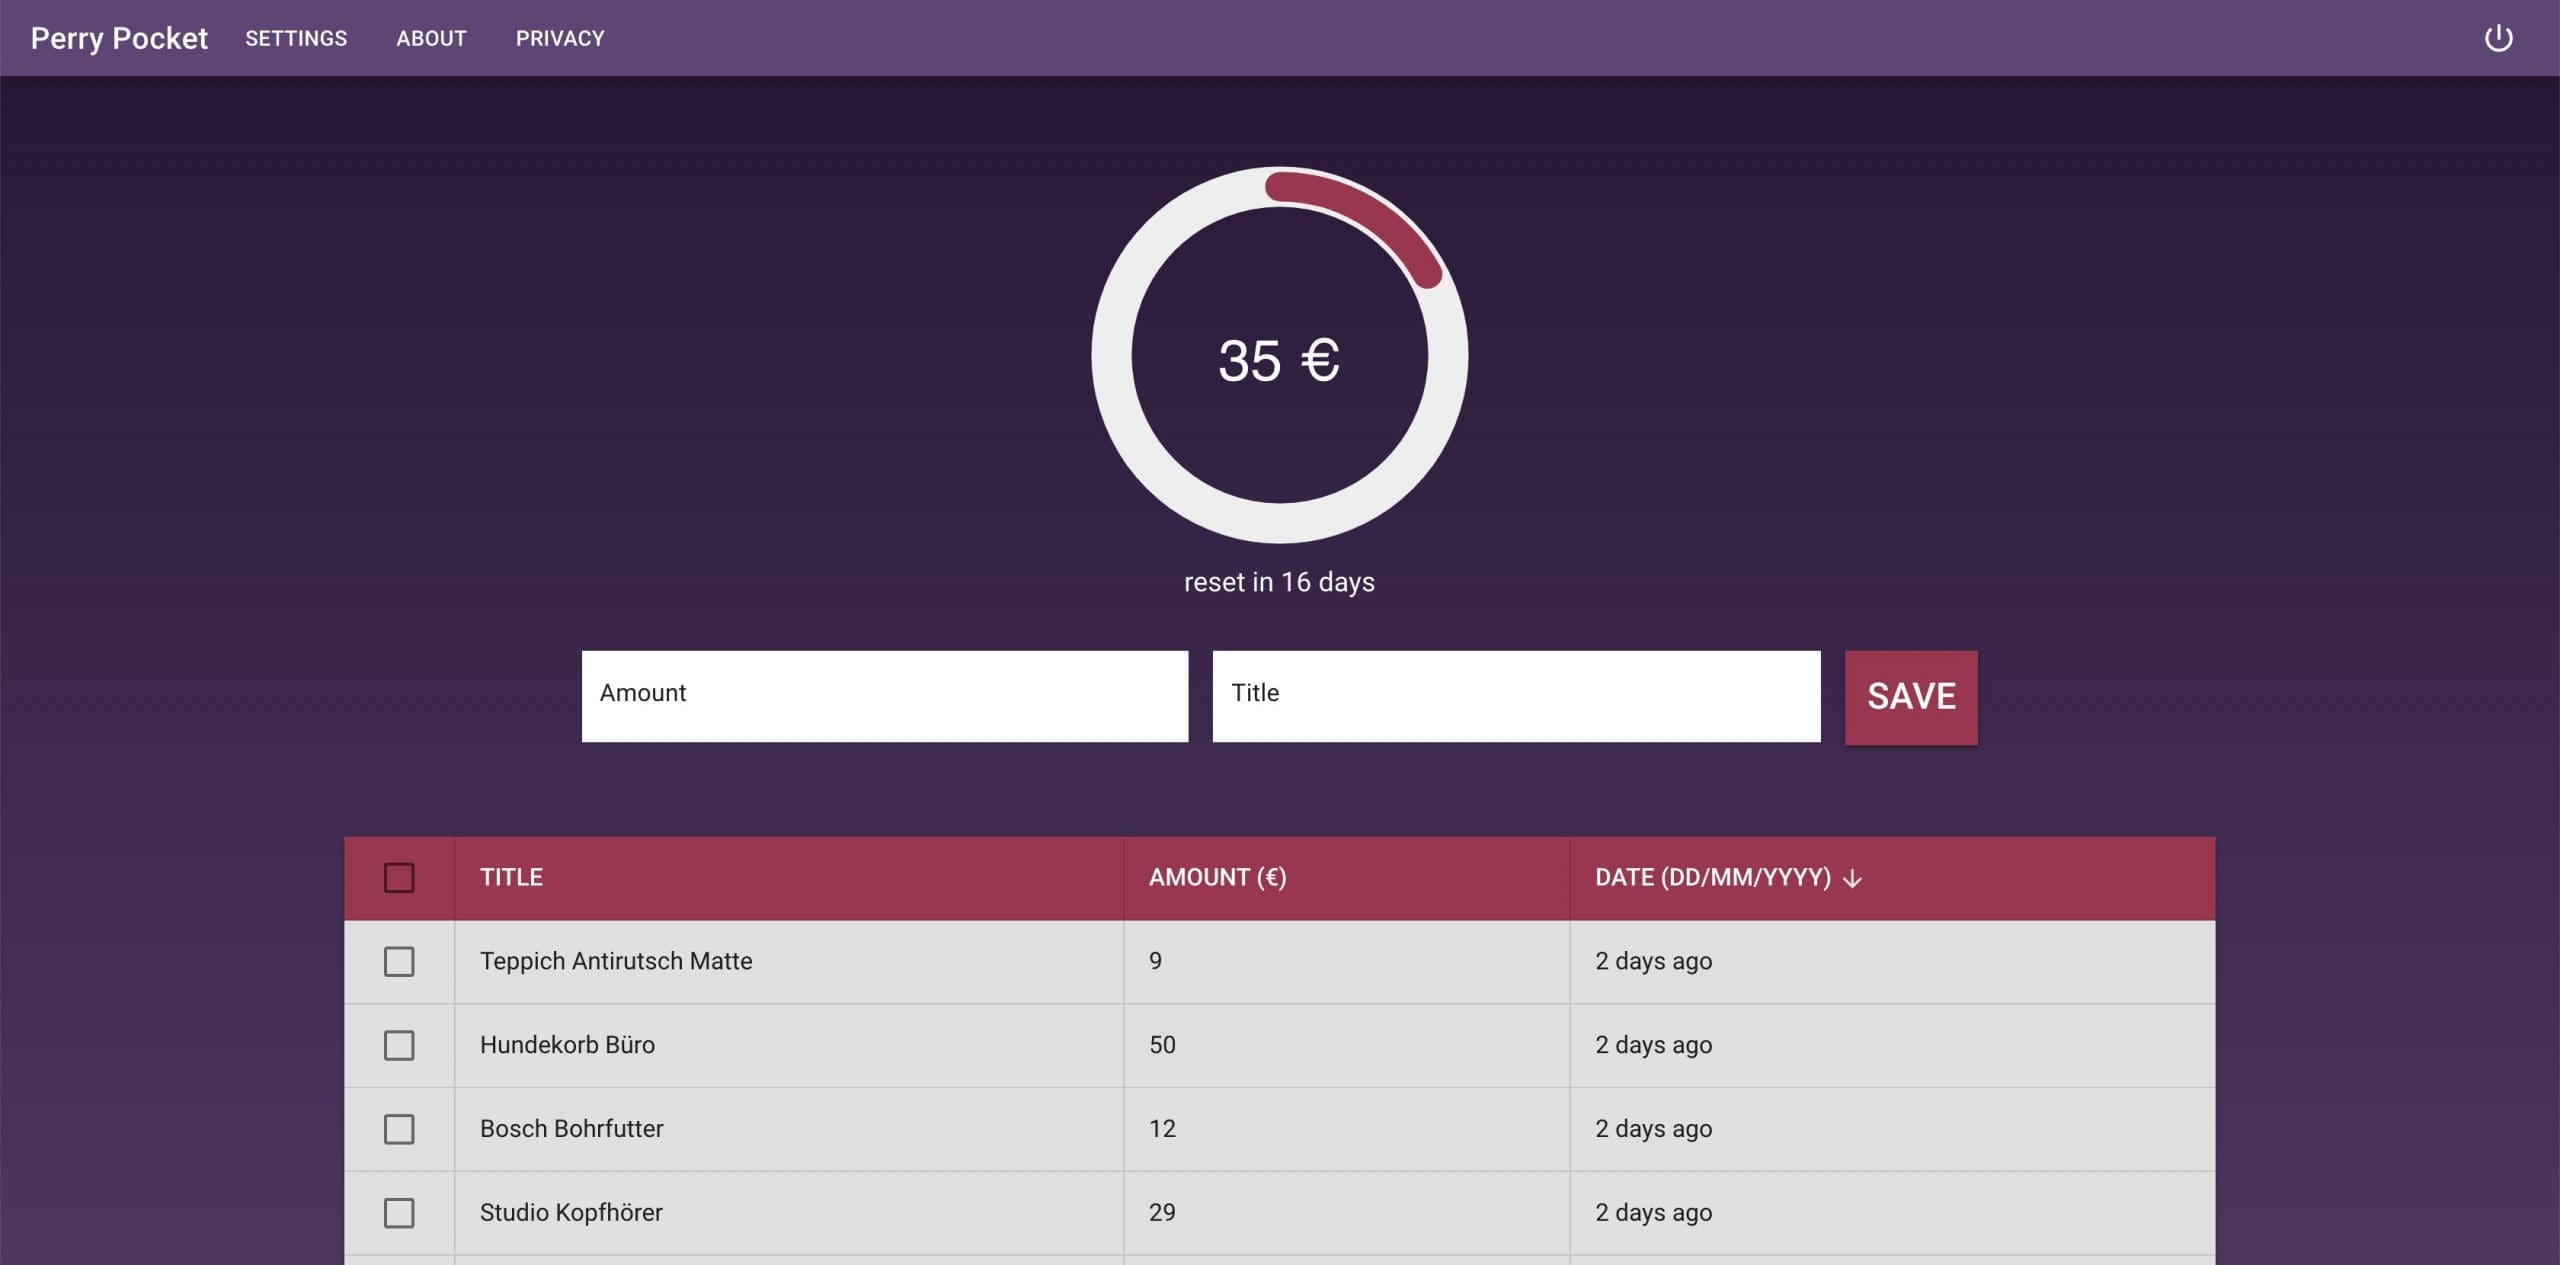Sort by Amount (€) column header
The image size is (2560, 1265).
pos(1217,878)
